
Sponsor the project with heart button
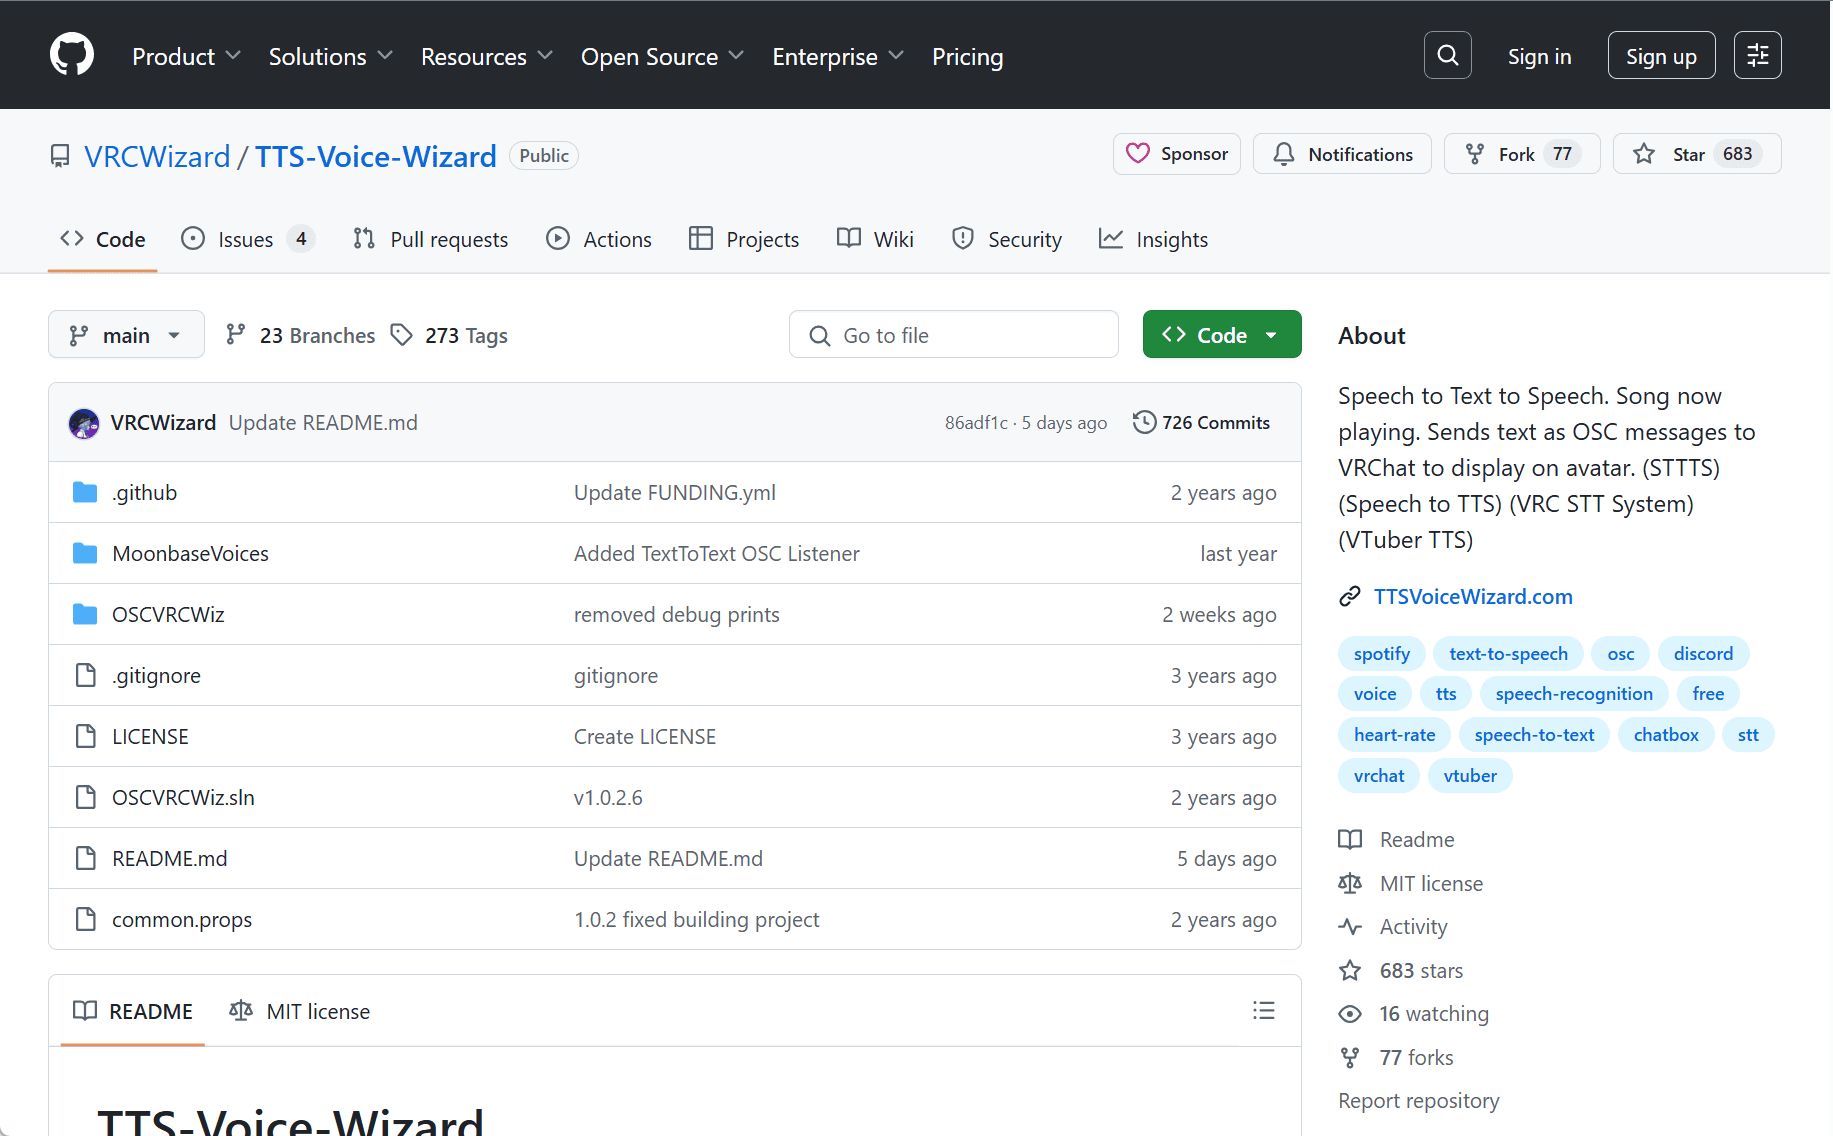pyautogui.click(x=1176, y=154)
